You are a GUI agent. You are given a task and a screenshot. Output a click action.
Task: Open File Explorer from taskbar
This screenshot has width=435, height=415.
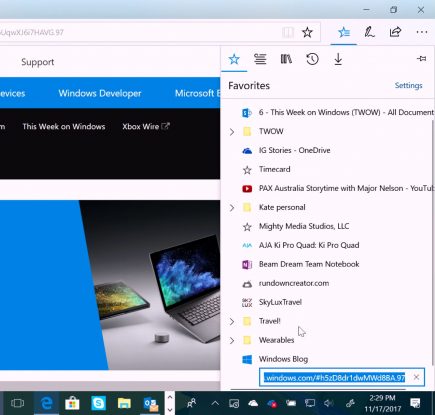[x=124, y=403]
